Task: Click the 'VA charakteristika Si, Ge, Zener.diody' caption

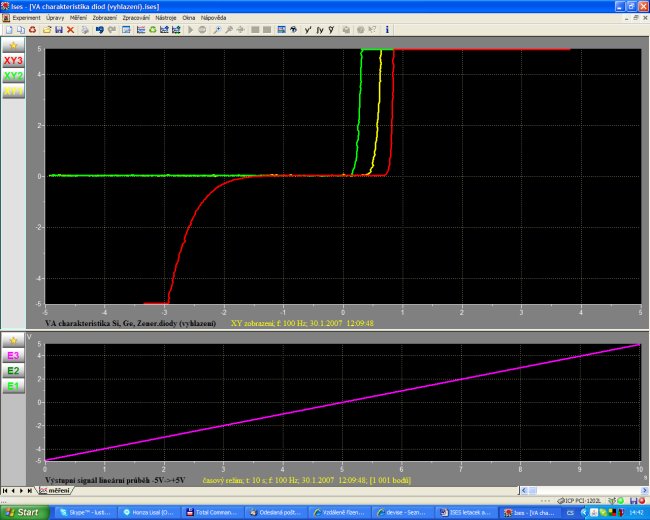Action: 130,323
